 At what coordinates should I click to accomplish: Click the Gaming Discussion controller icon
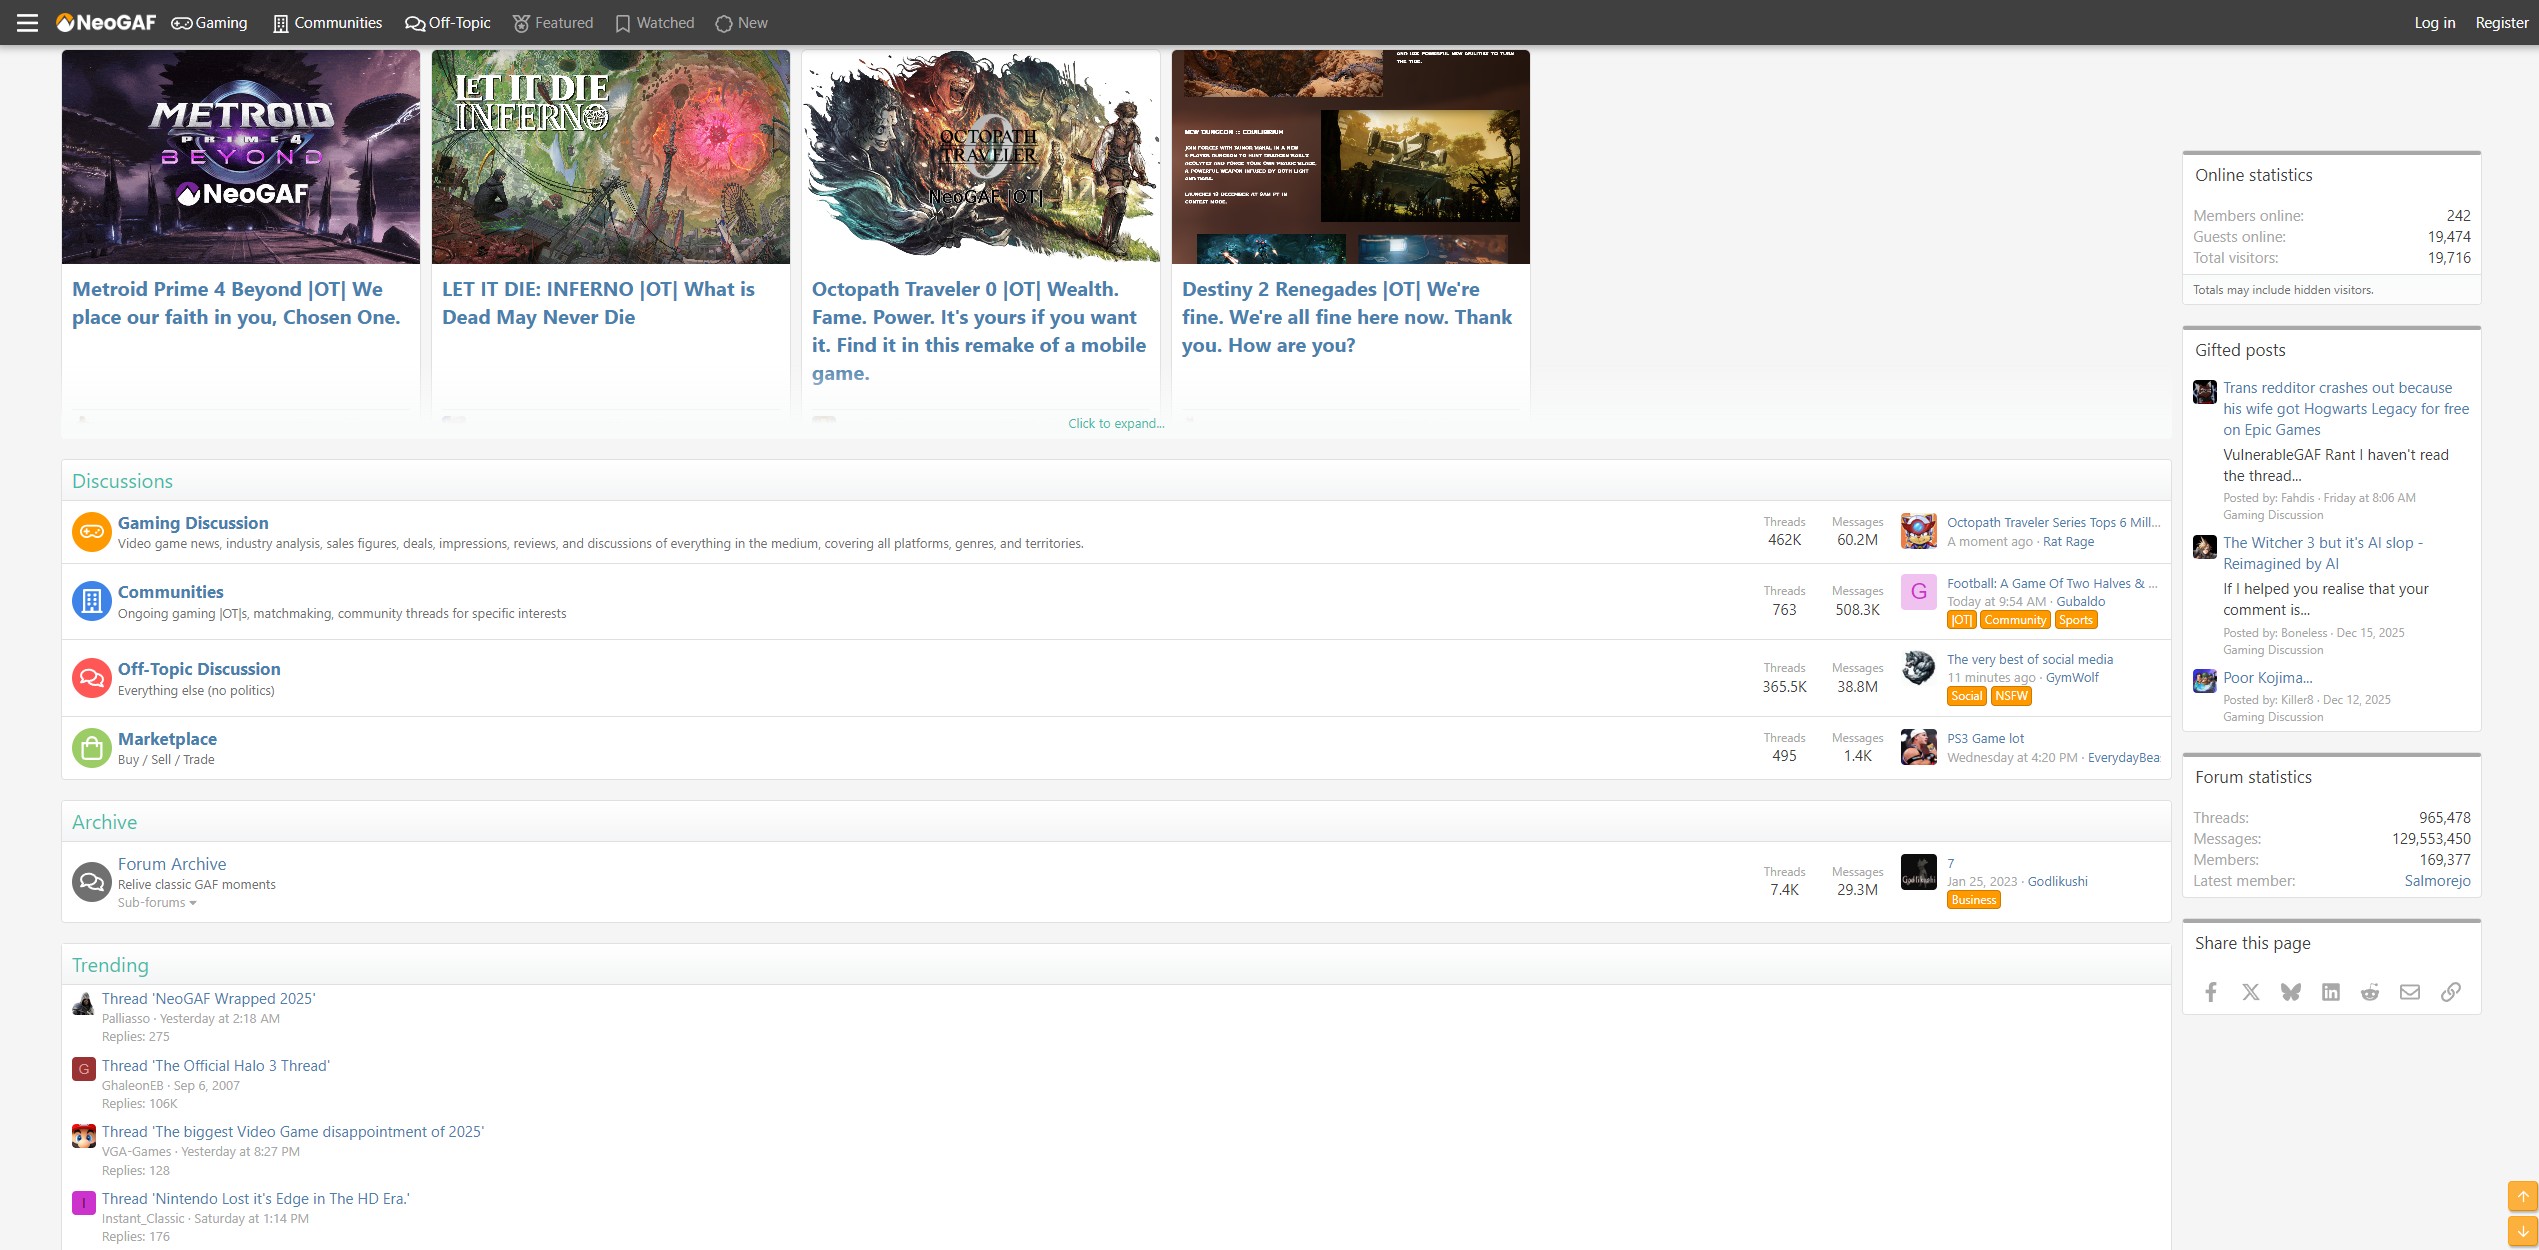click(91, 531)
